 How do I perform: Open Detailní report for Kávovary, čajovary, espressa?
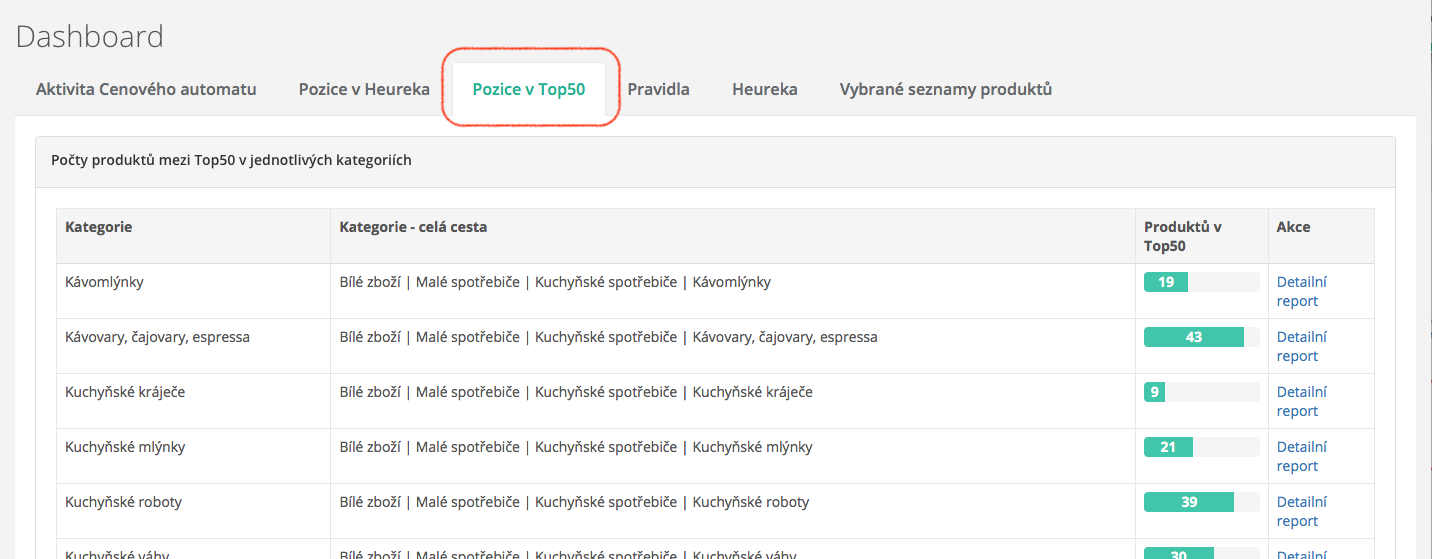pos(1301,346)
